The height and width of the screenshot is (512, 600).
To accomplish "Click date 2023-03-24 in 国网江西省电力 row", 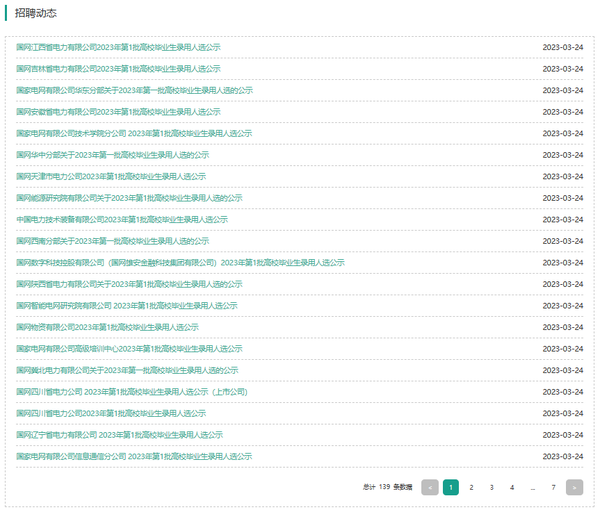I will (x=562, y=47).
